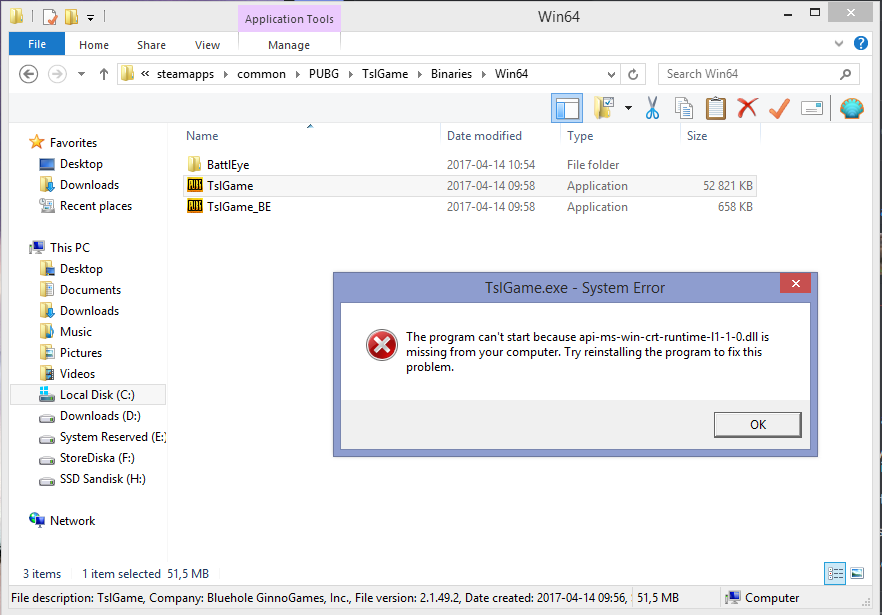Click the folder options toolbar icon
The height and width of the screenshot is (615, 882).
(604, 108)
